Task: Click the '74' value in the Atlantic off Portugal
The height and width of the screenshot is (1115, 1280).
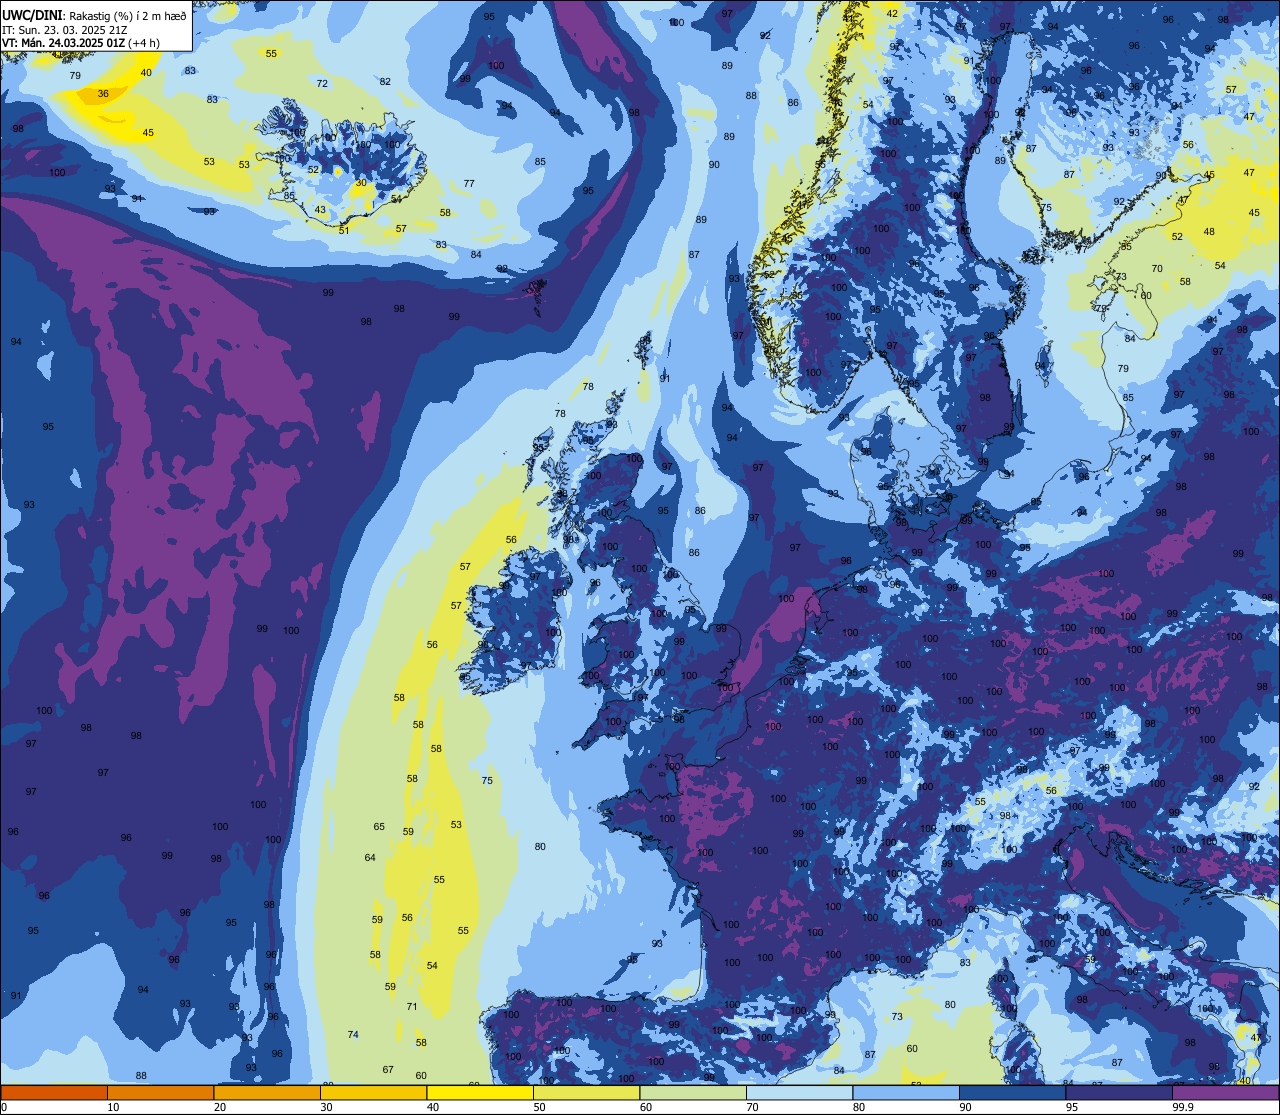Action: pyautogui.click(x=353, y=1035)
